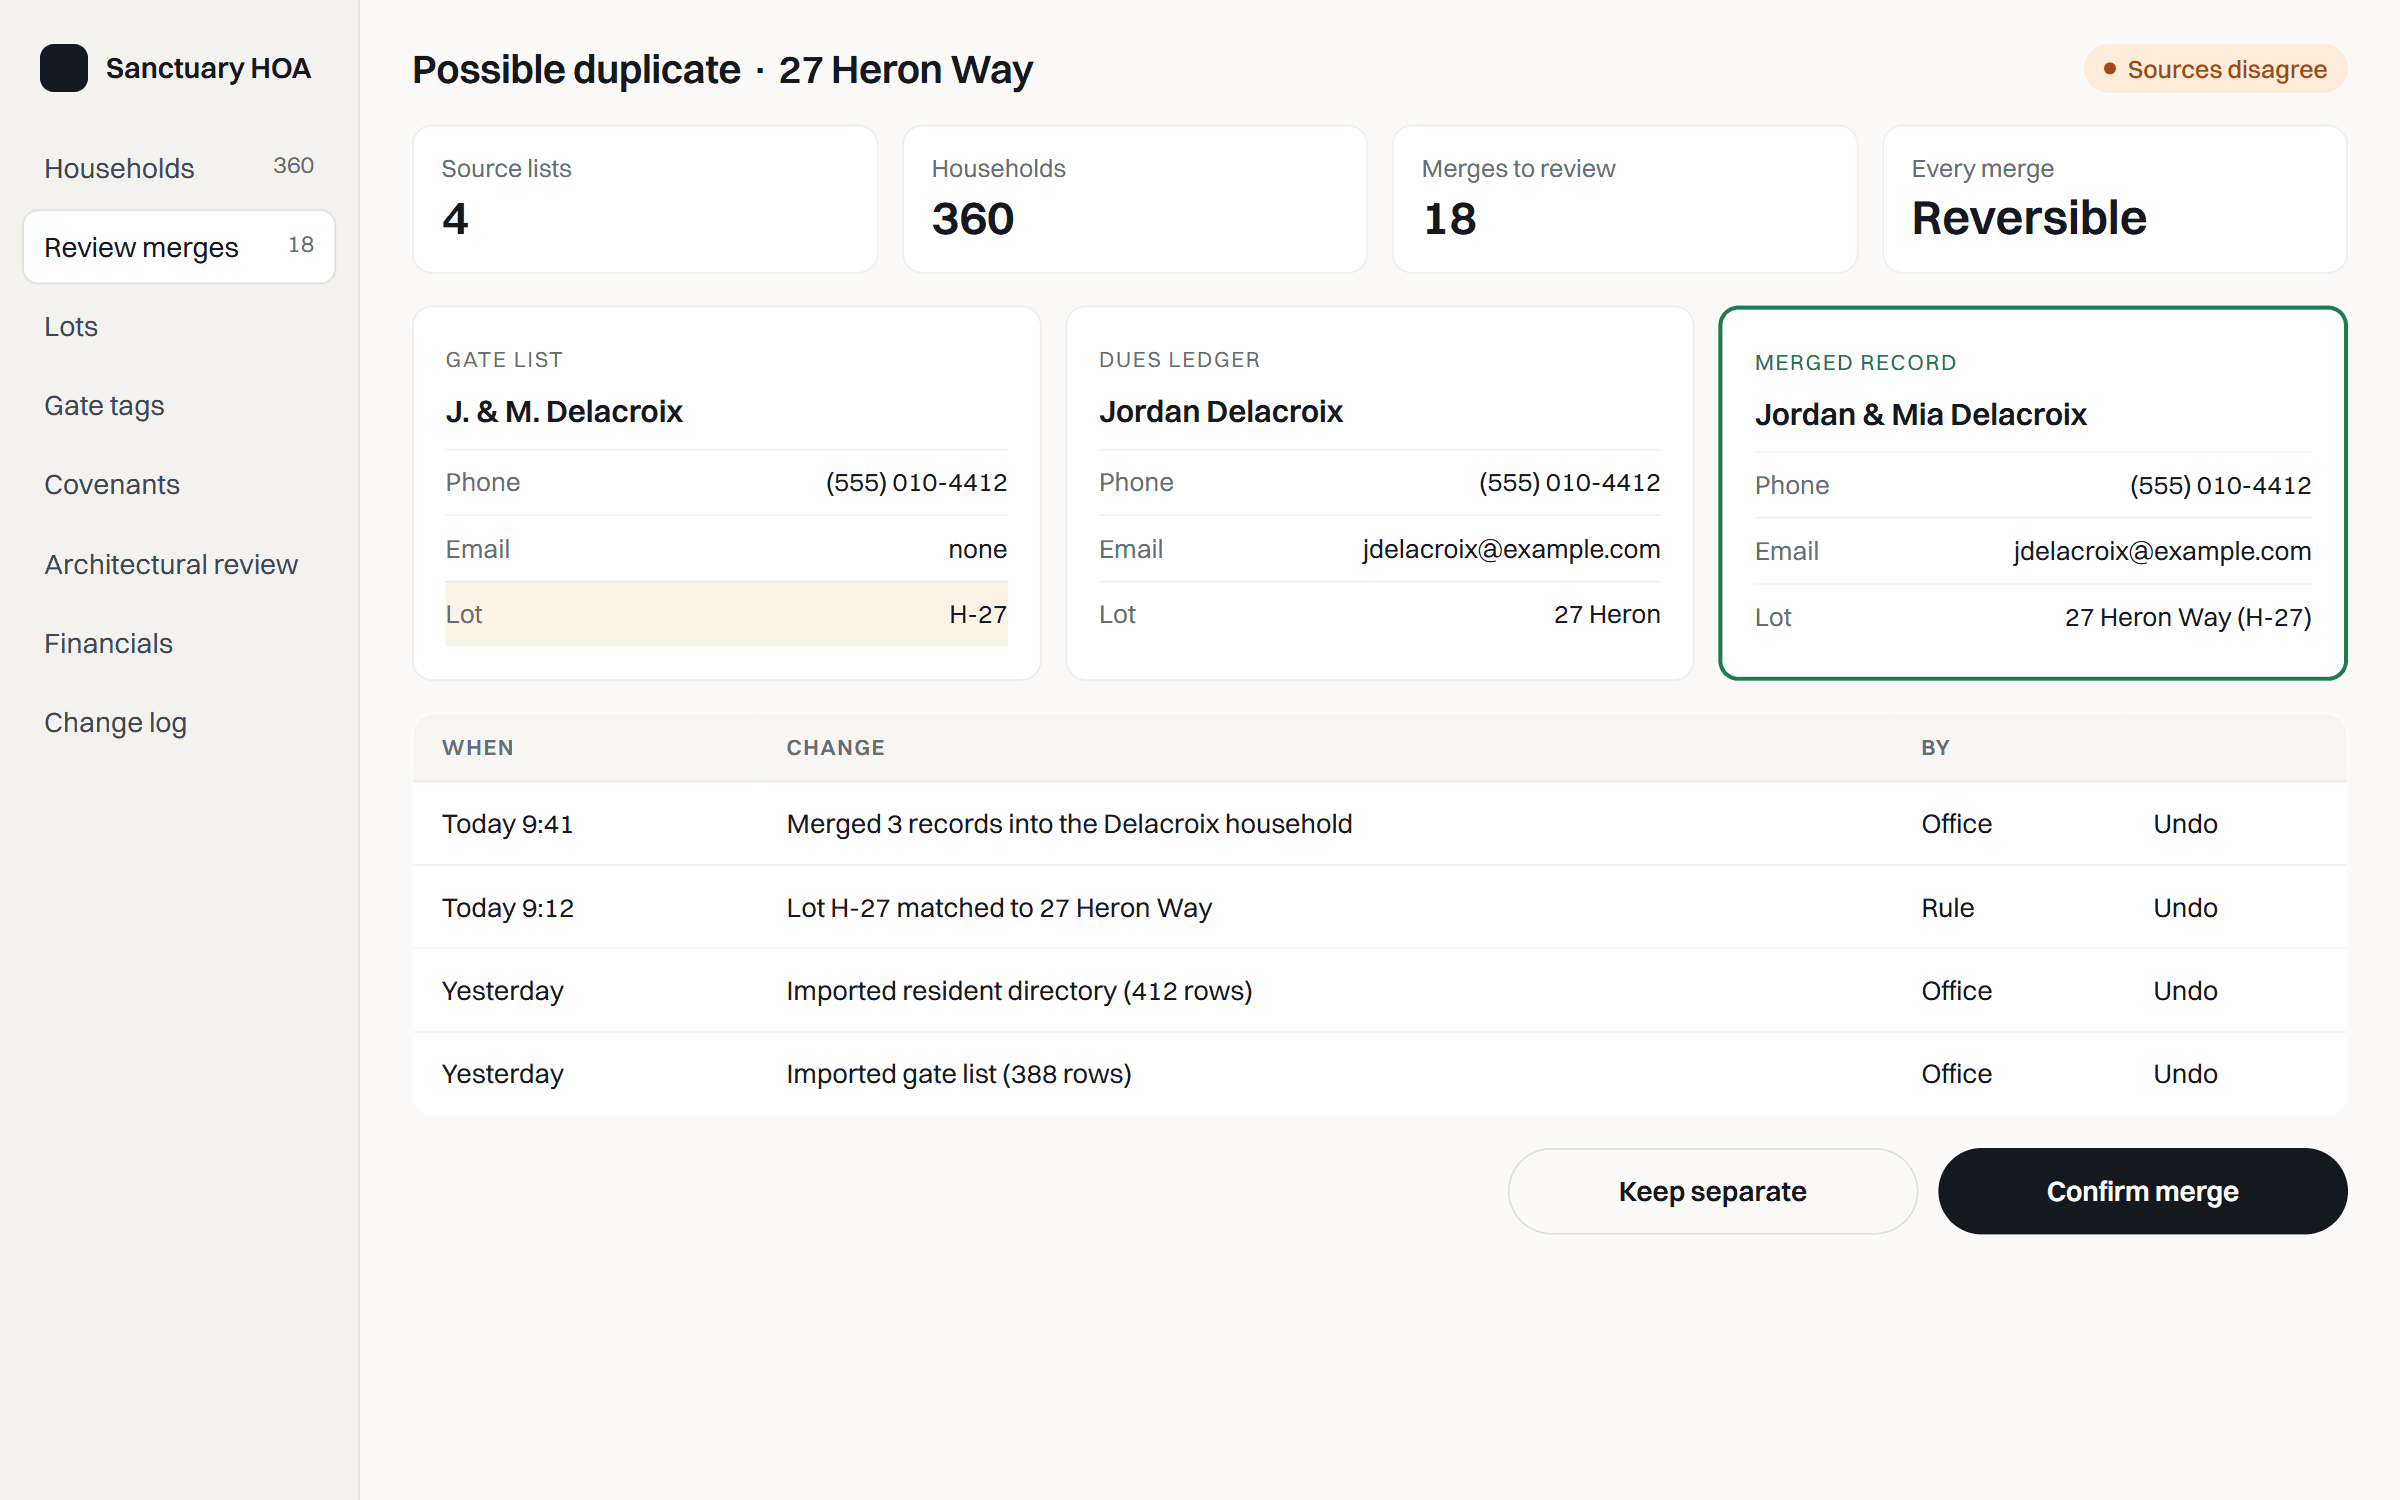Viewport: 2400px width, 1500px height.
Task: Click the Confirm merge button
Action: tap(2142, 1191)
